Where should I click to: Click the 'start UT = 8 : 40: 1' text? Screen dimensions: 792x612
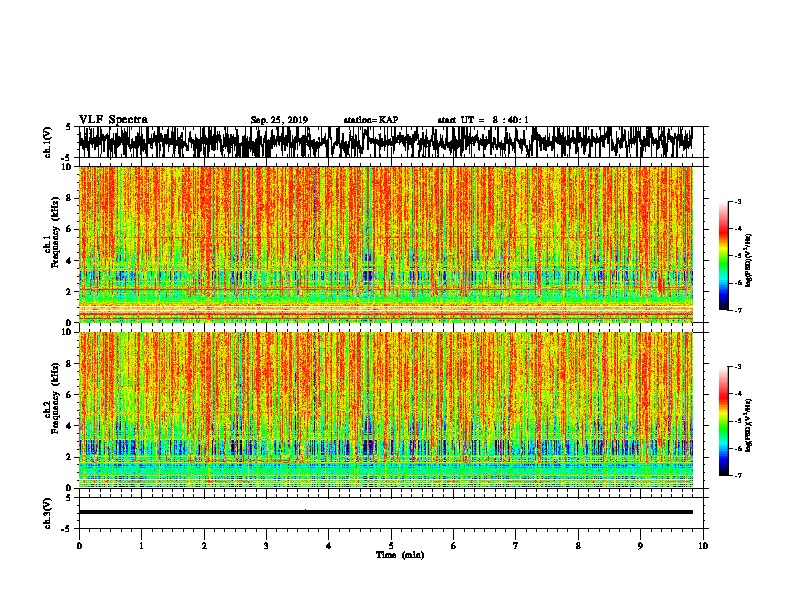[x=483, y=120]
